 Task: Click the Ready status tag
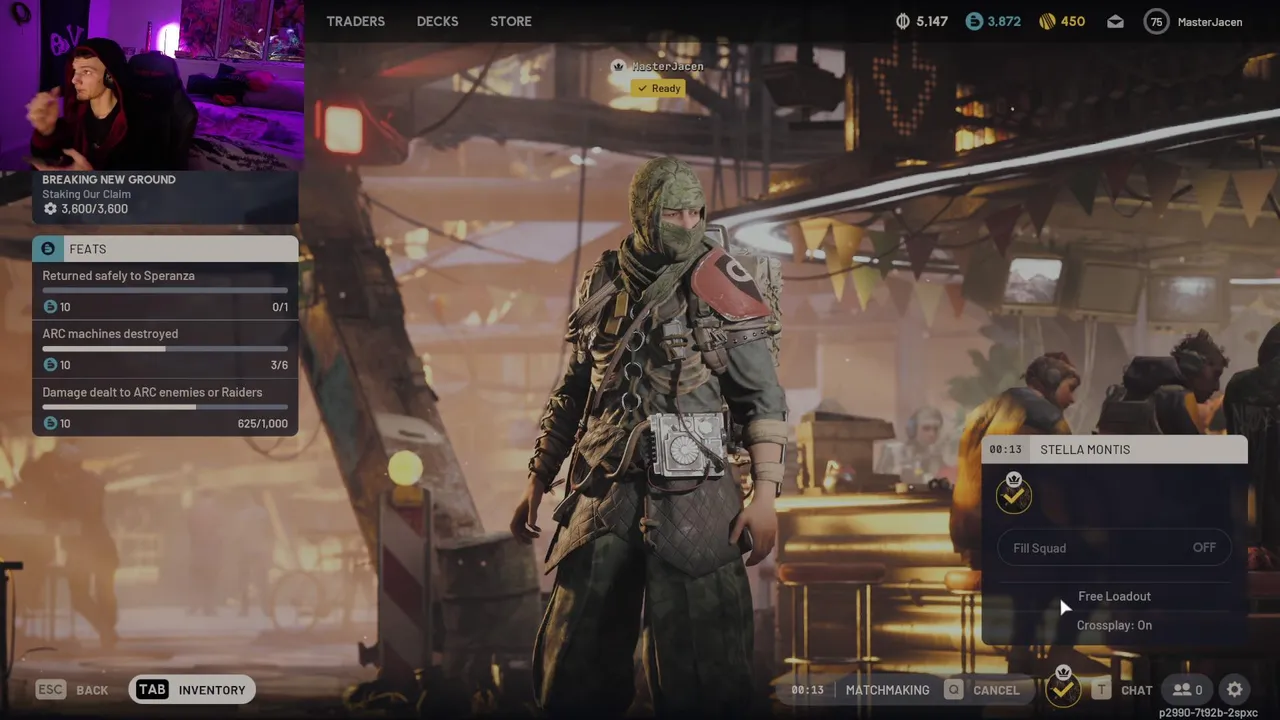(x=658, y=88)
